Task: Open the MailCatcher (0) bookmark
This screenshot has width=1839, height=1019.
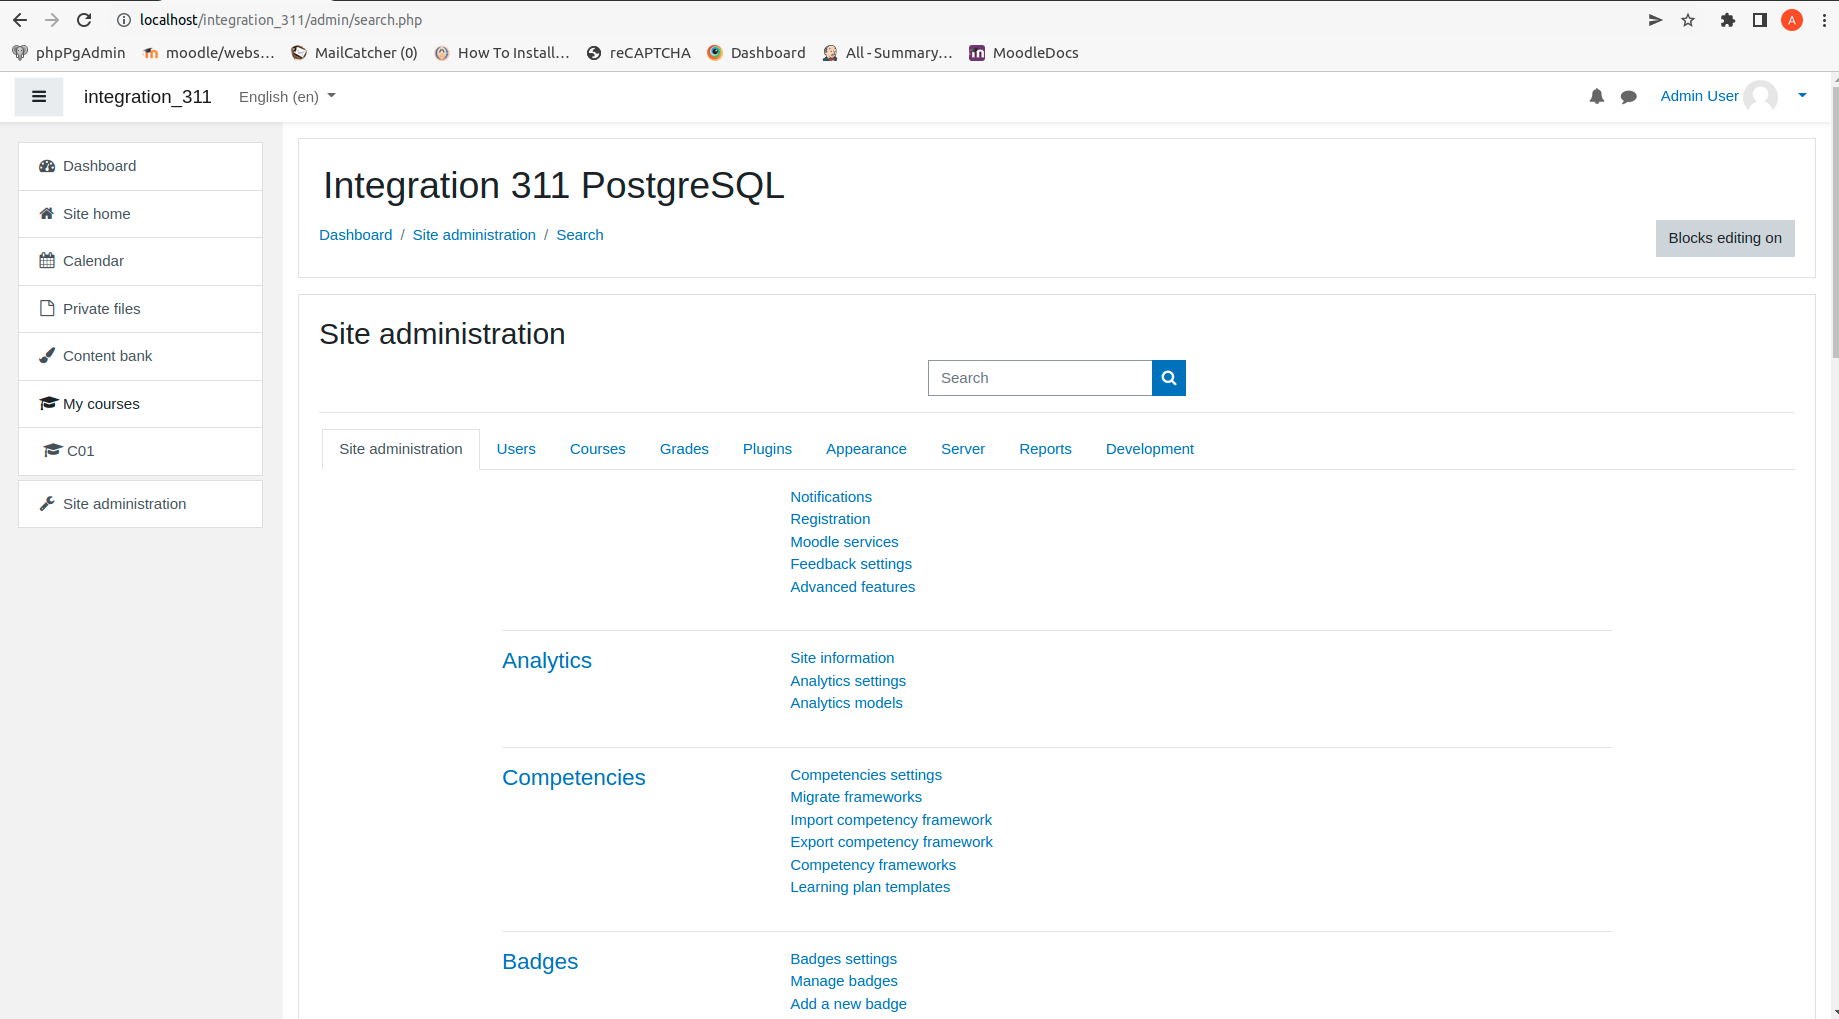Action: click(354, 53)
